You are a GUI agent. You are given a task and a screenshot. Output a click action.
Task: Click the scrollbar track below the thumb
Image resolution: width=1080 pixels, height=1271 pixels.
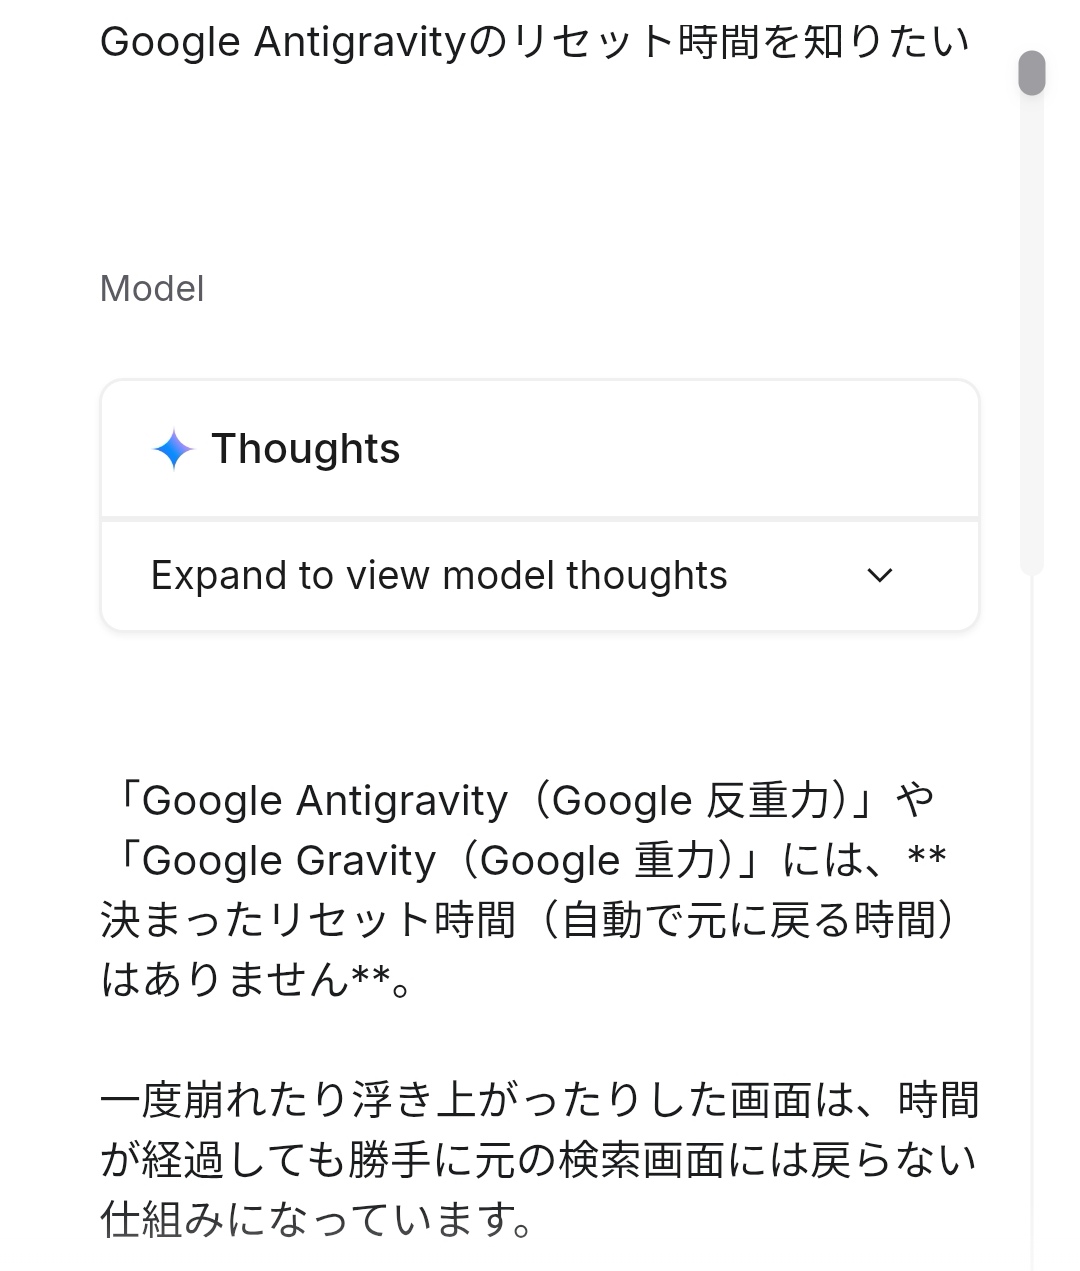tap(1031, 330)
